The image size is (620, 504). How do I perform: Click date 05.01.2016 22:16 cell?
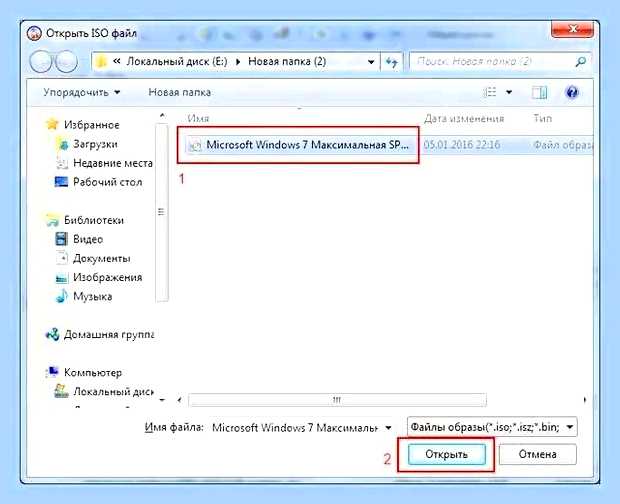[x=461, y=145]
